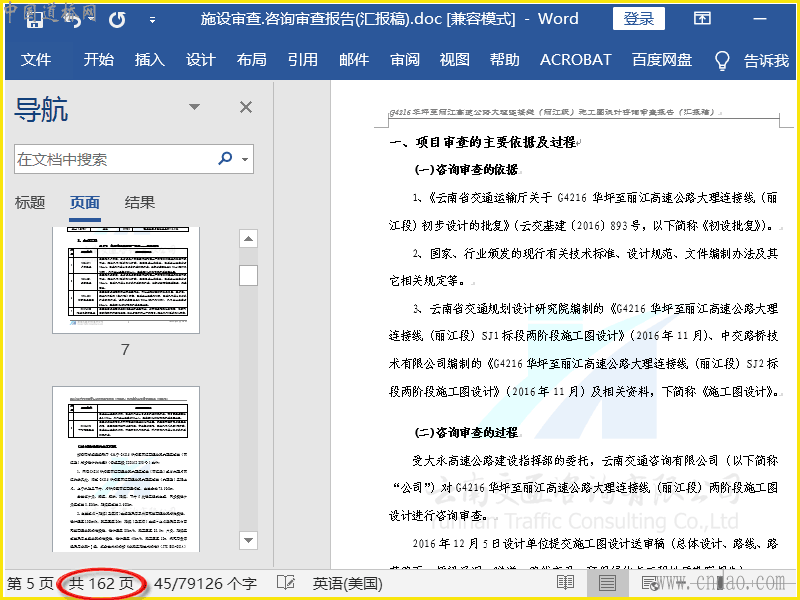Image resolution: width=800 pixels, height=600 pixels.
Task: Switch to the 标题 navigation tab
Action: pyautogui.click(x=30, y=203)
